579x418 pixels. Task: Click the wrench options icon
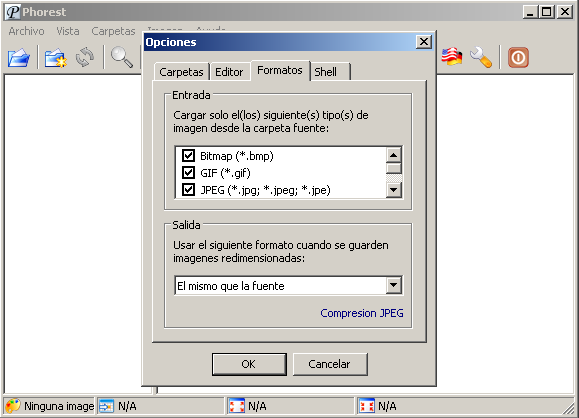click(481, 57)
